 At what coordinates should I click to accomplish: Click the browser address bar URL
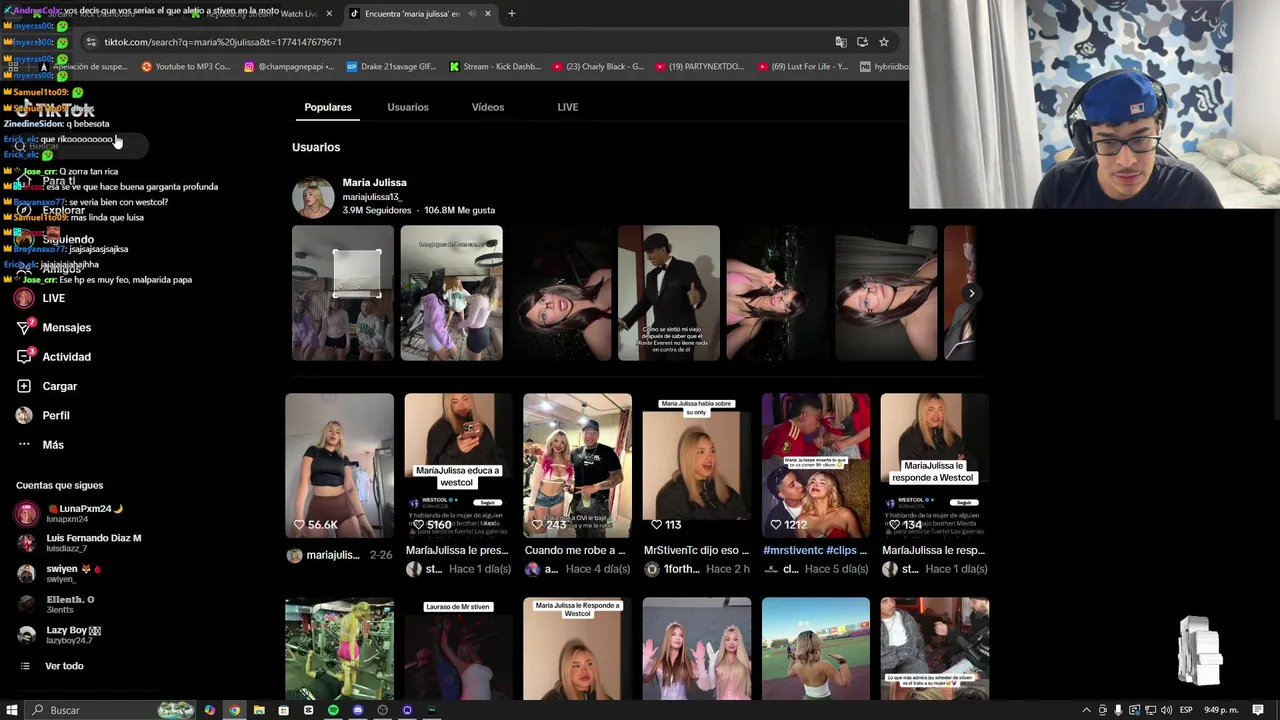223,42
